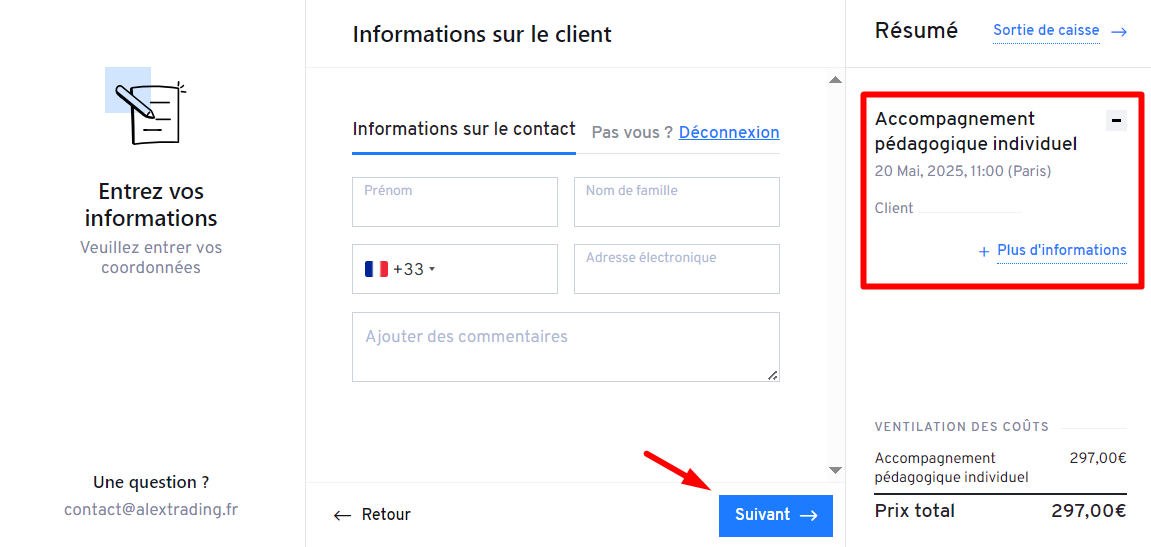Open the Sortie de caisse link
1151x547 pixels.
coord(1045,30)
